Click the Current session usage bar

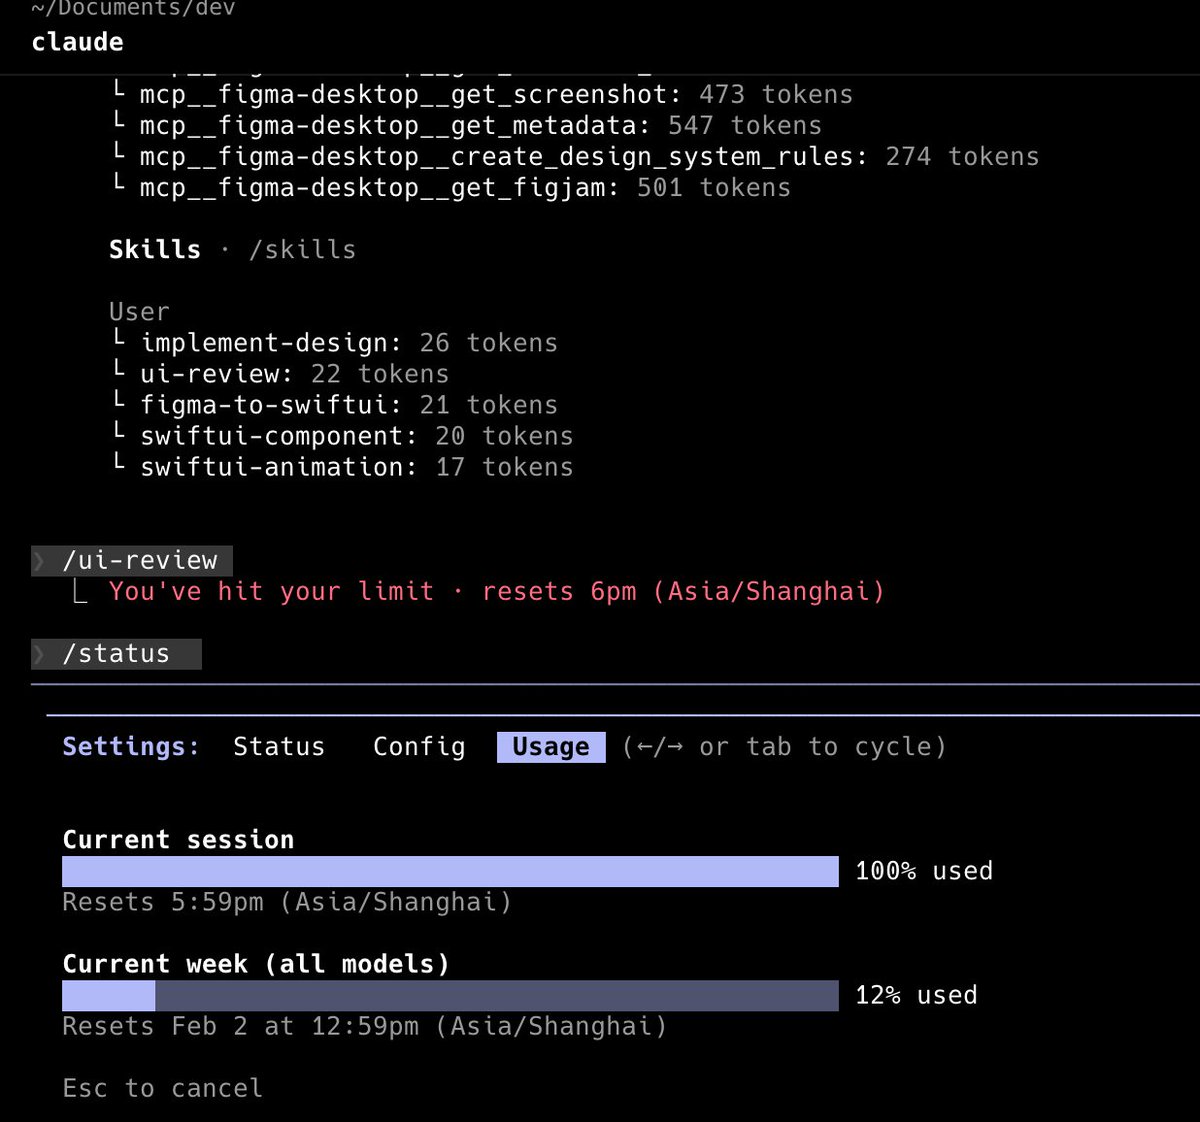450,871
